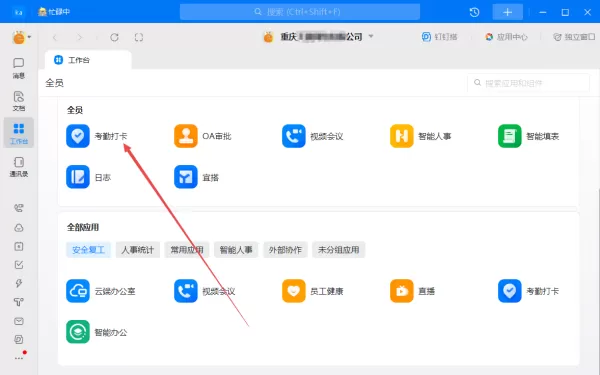Open the 智能人事 app icon
600x375 pixels.
401,136
